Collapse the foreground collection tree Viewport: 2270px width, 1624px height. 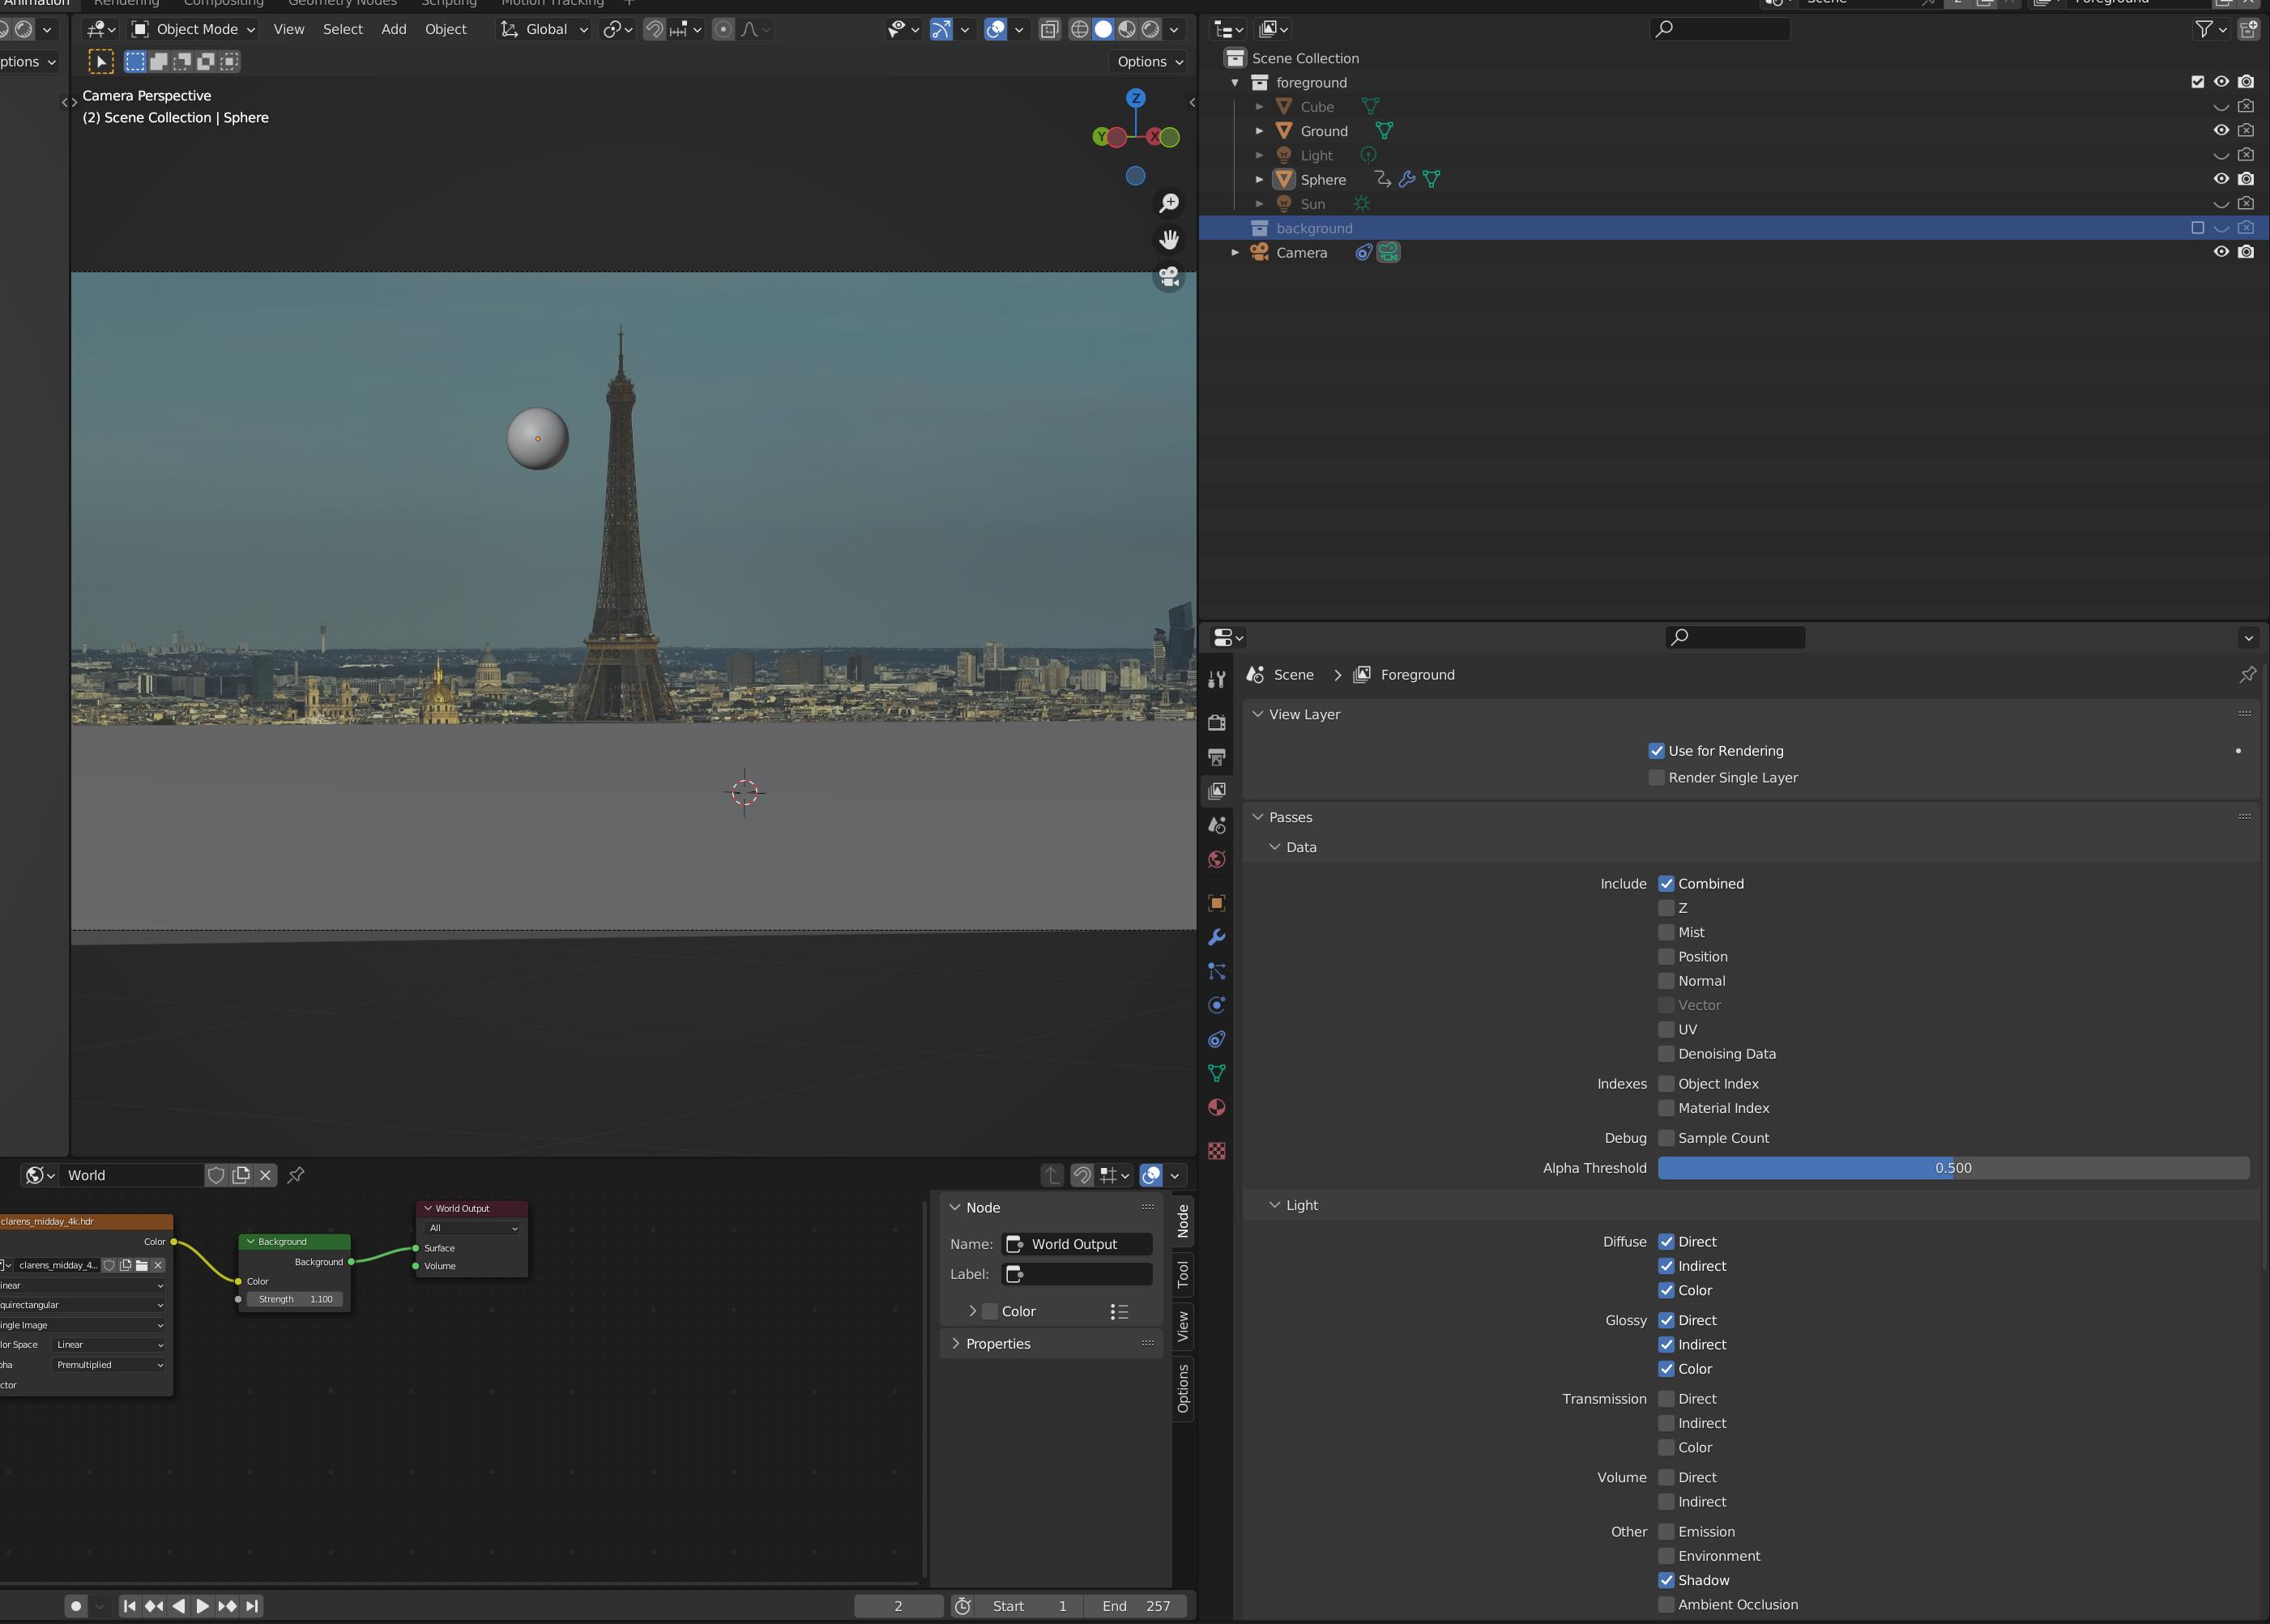coord(1235,83)
